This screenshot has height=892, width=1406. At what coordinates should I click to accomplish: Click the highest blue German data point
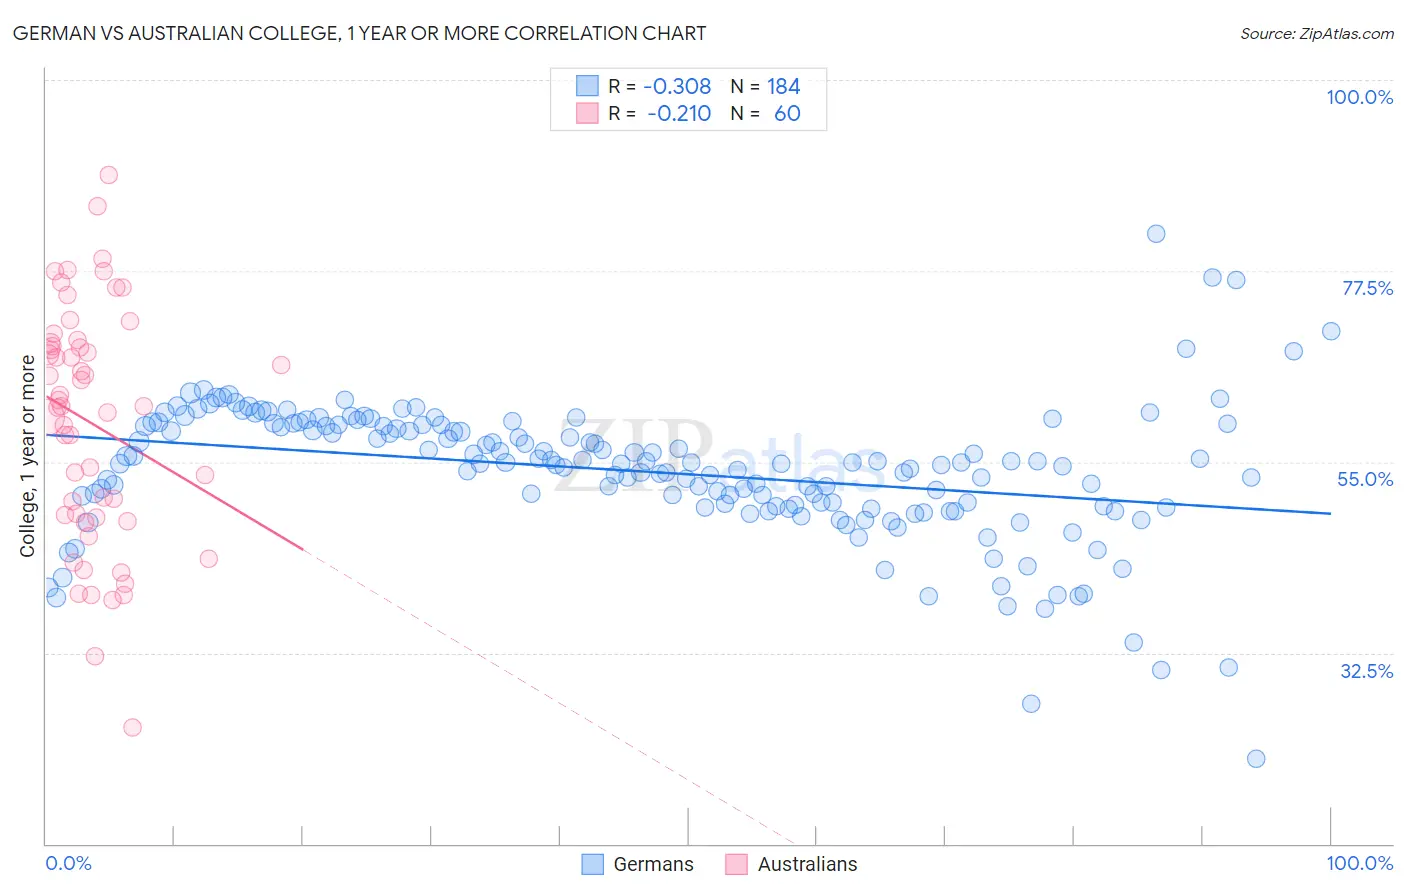click(x=1156, y=234)
